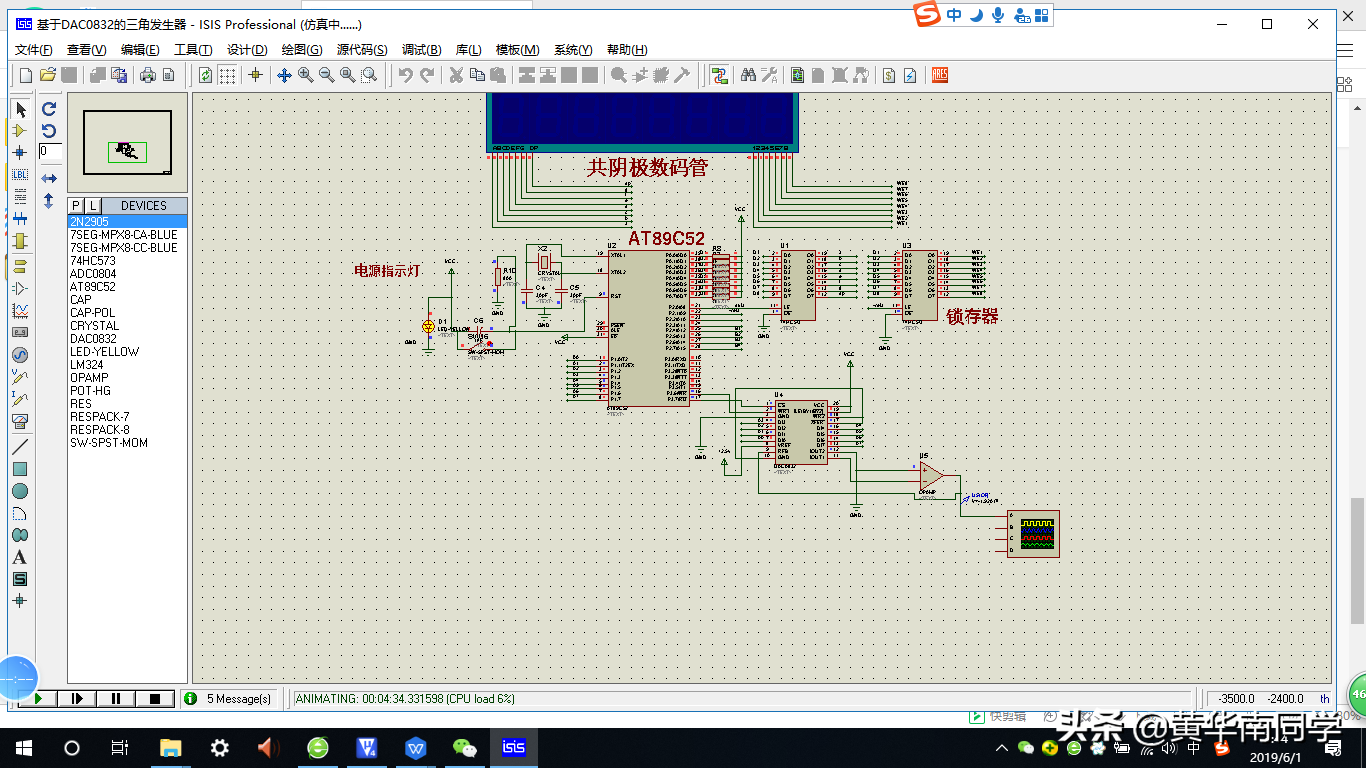Stop the simulation
Screen dimensions: 1366x768
(x=154, y=699)
